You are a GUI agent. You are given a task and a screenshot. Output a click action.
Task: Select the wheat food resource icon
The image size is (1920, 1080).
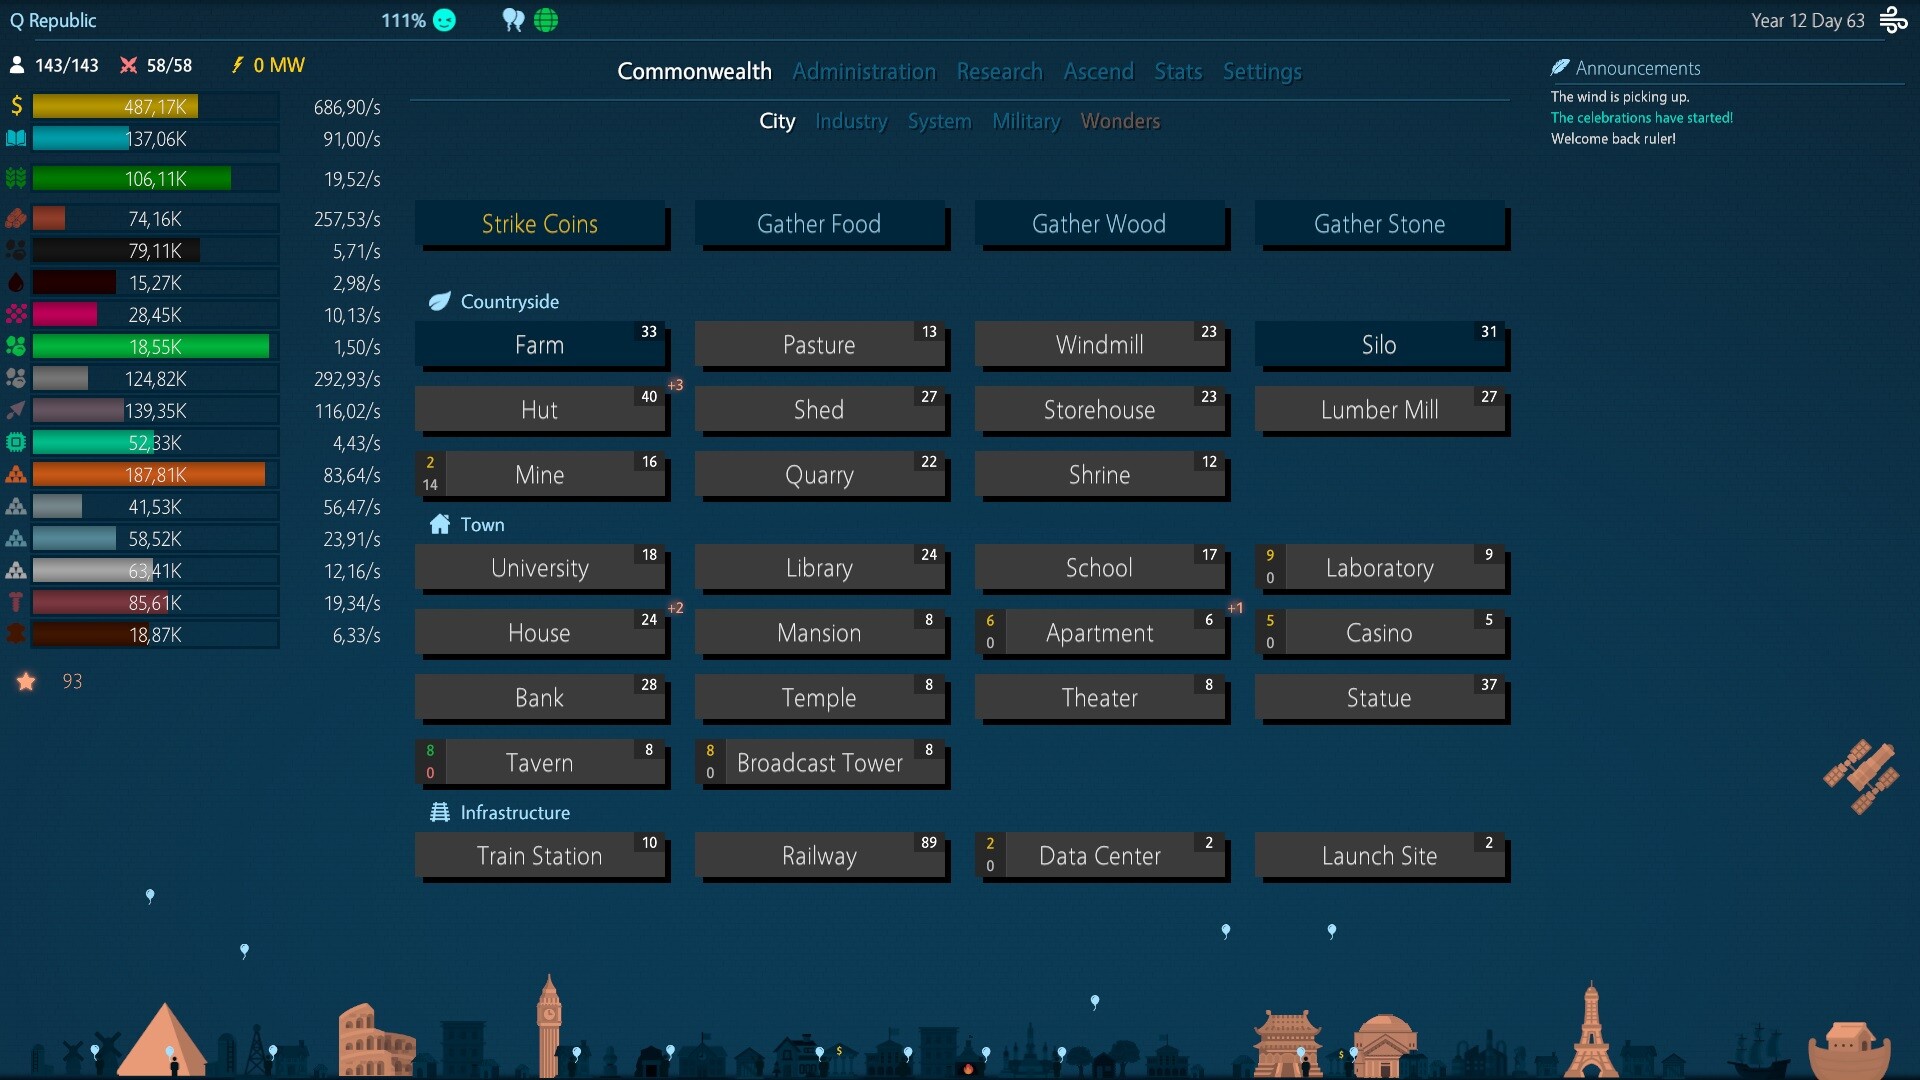pos(15,178)
